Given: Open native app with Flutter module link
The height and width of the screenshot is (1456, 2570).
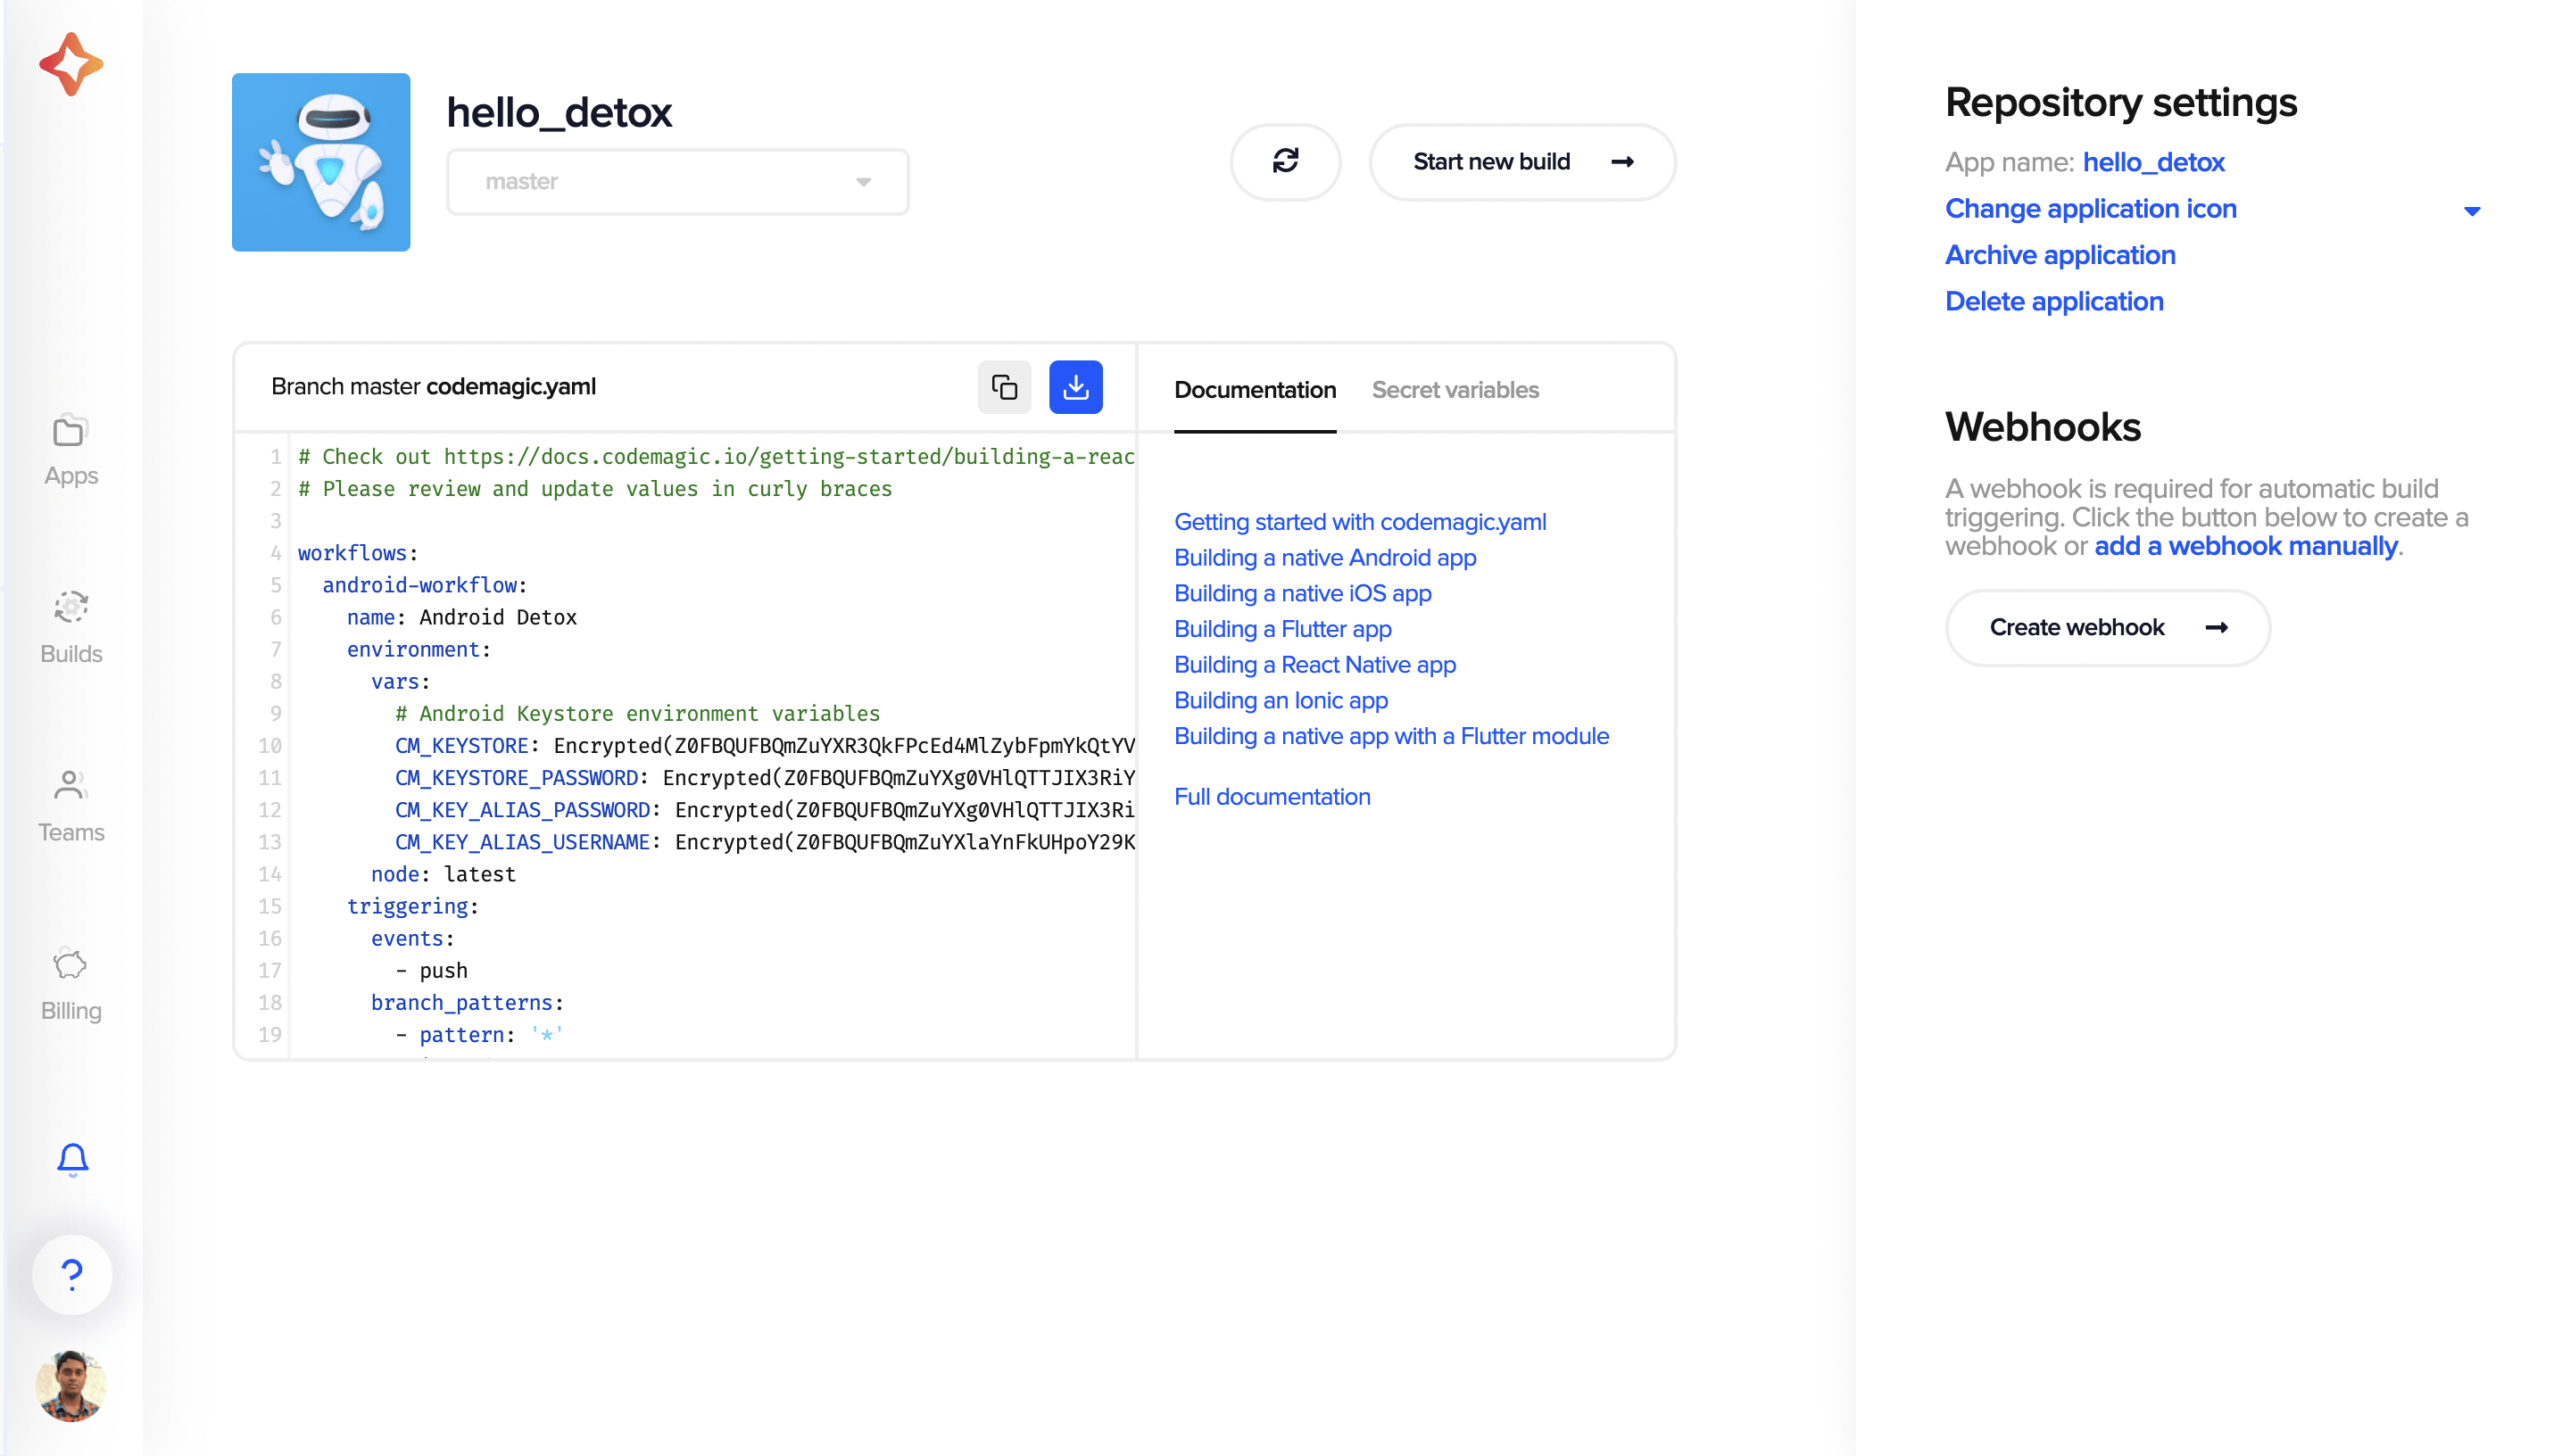Looking at the screenshot, I should coord(1392,736).
